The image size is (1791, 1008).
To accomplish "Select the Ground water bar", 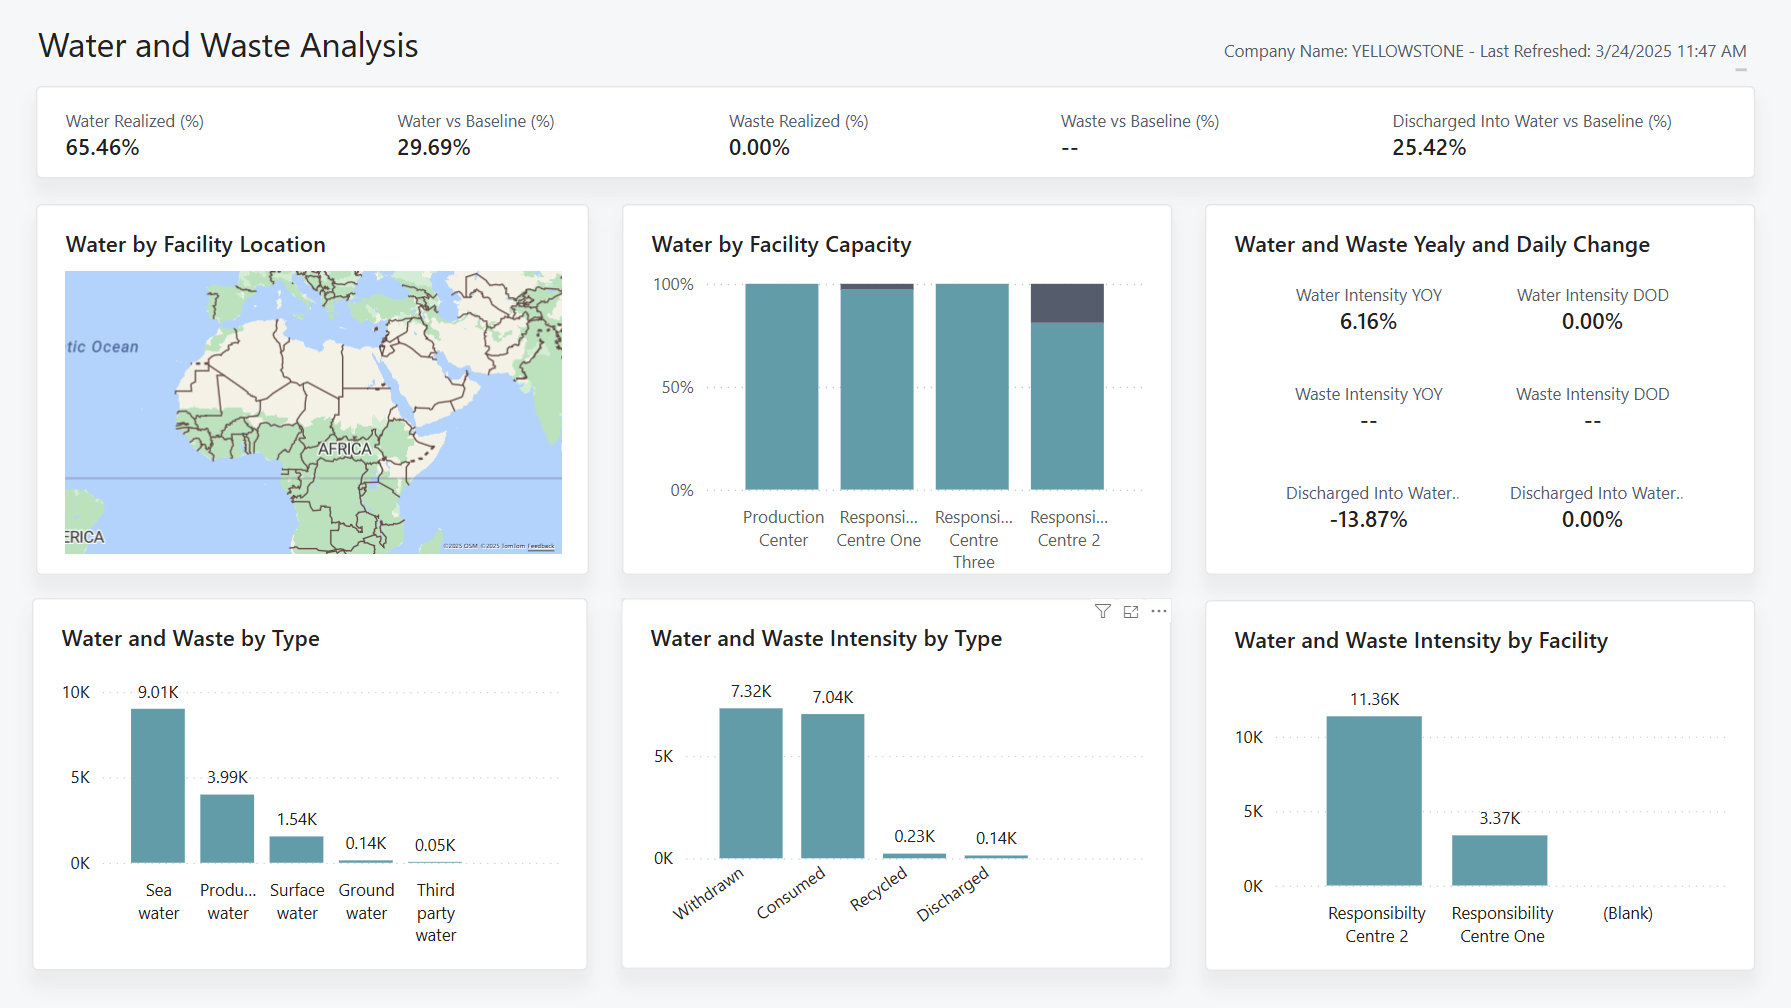I will coord(366,859).
